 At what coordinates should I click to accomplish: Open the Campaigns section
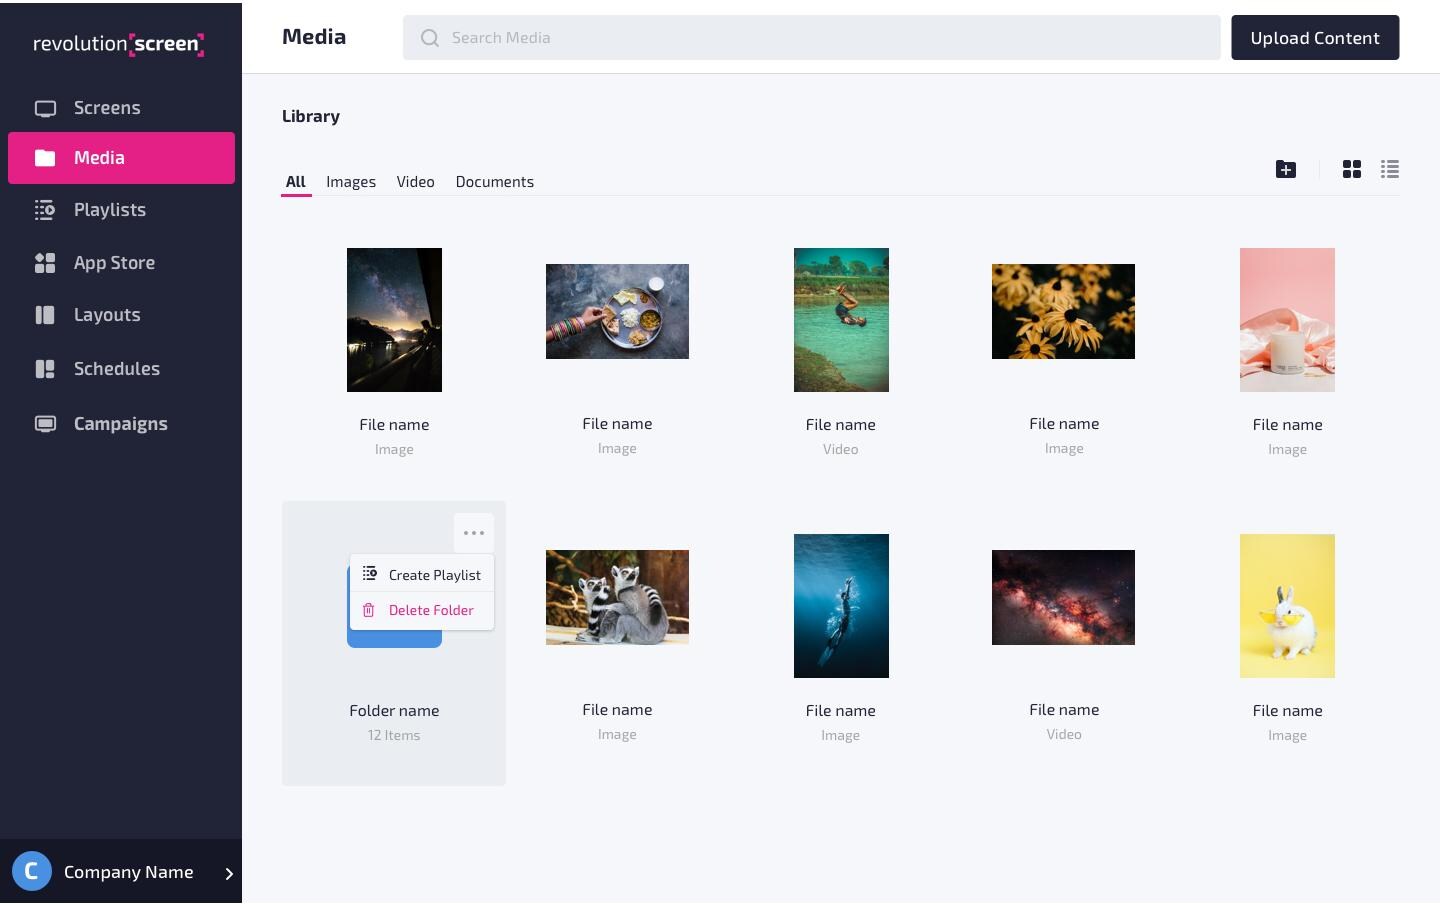(x=121, y=424)
